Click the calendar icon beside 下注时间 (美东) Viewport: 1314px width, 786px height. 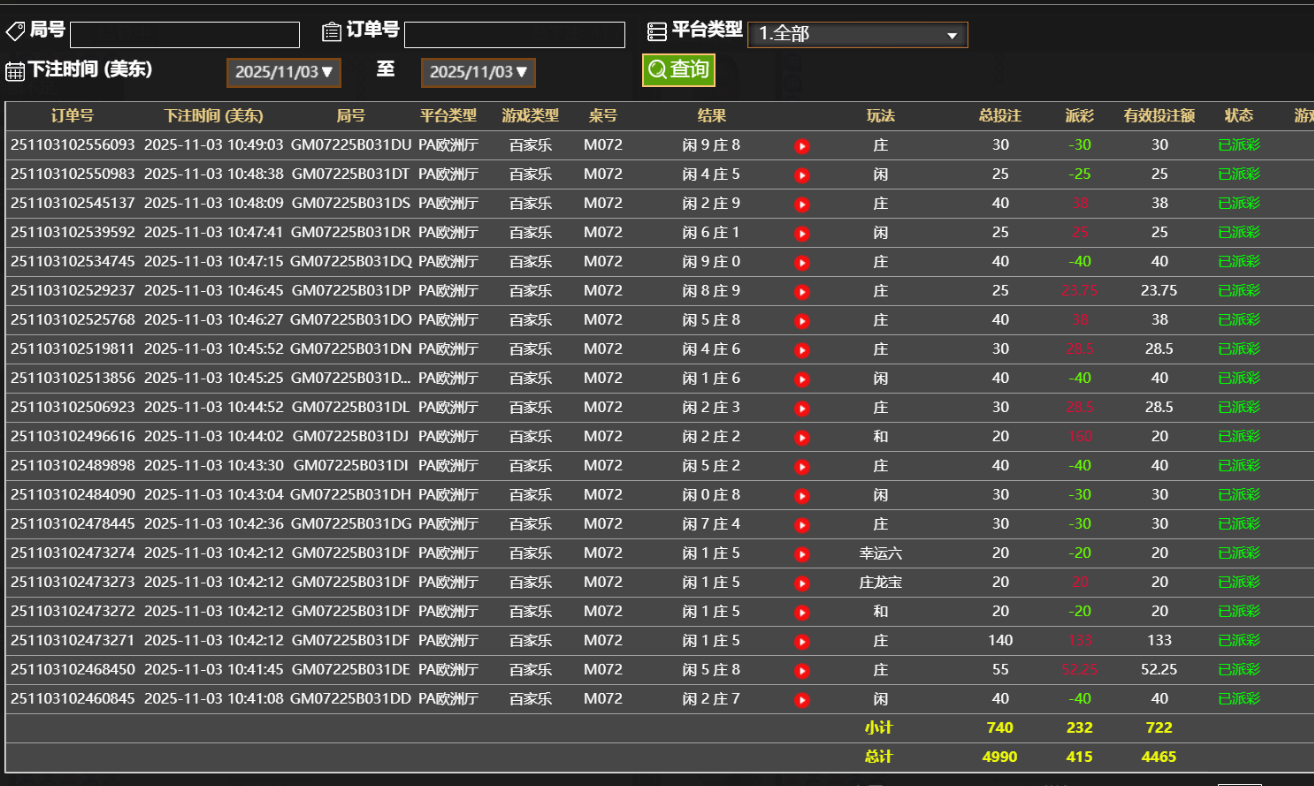click(14, 70)
